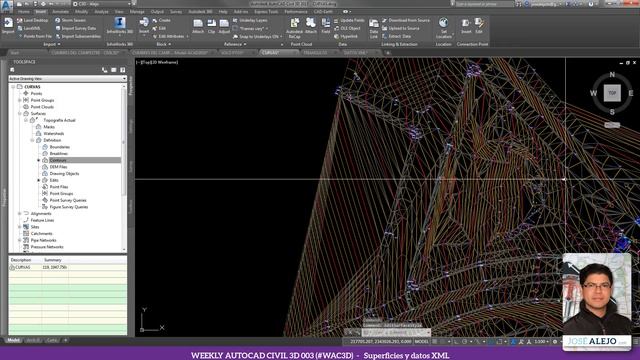
Task: Select Topografia Actual surface
Action: pyautogui.click(x=60, y=120)
